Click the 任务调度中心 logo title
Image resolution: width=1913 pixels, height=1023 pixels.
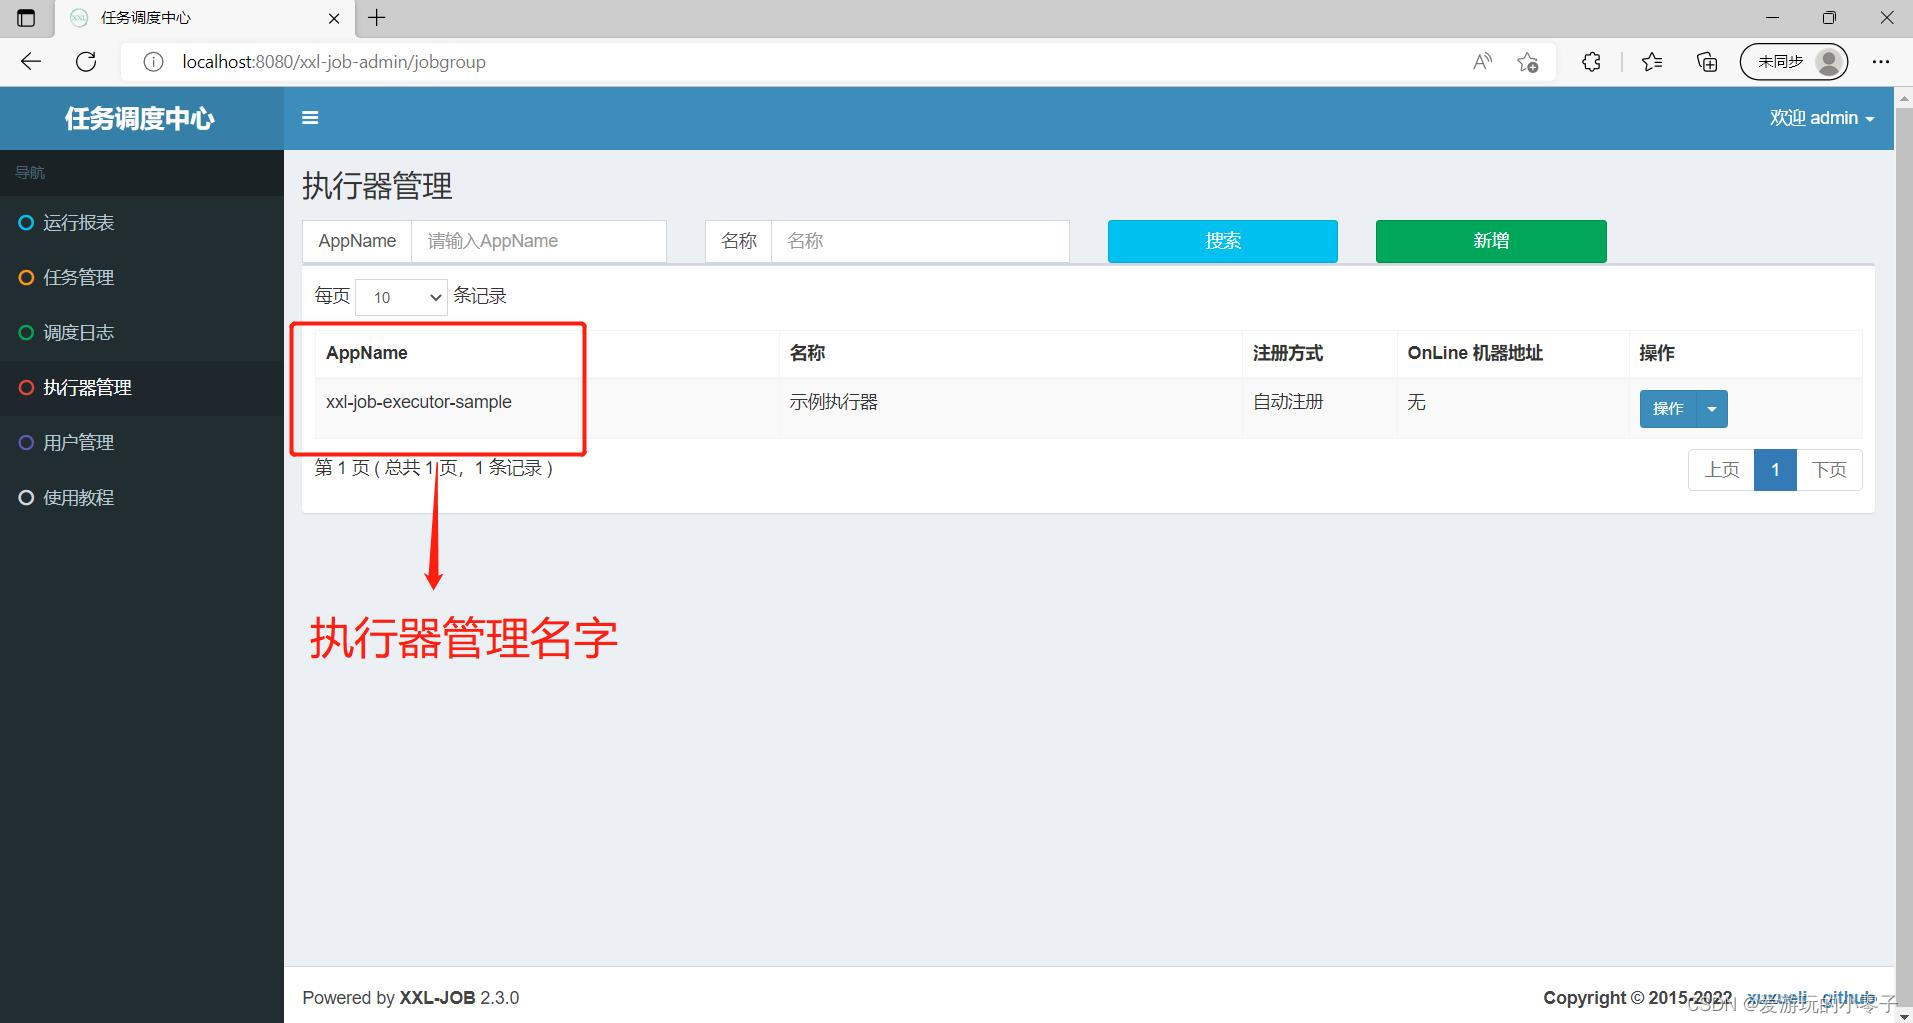140,119
